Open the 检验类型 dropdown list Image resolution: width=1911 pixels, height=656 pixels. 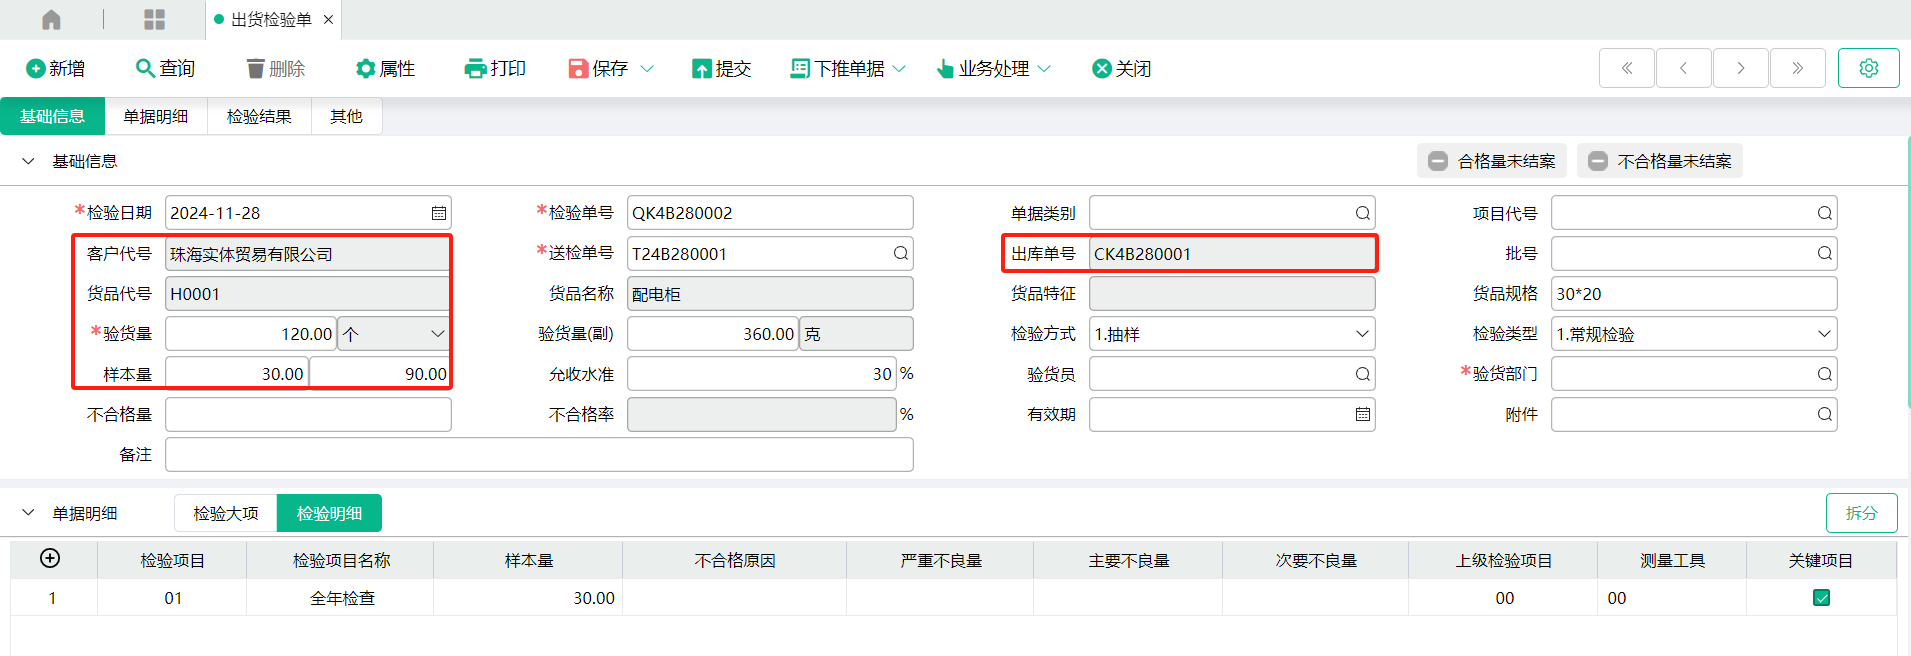[1823, 334]
